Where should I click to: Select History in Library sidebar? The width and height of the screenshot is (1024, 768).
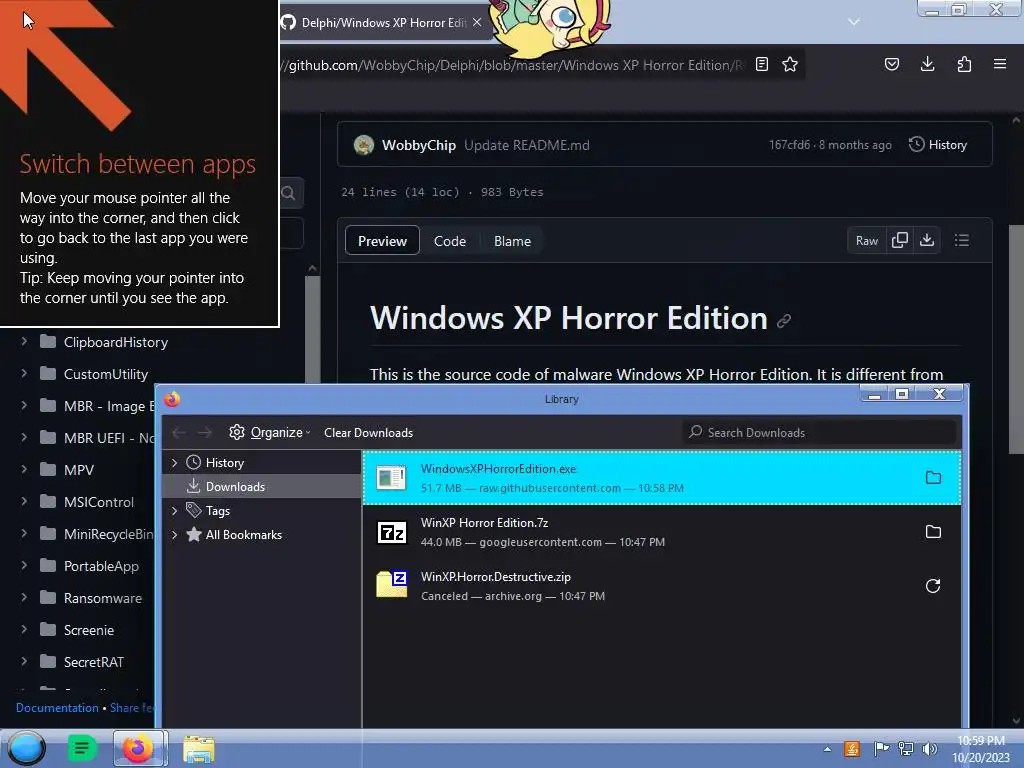click(x=225, y=462)
